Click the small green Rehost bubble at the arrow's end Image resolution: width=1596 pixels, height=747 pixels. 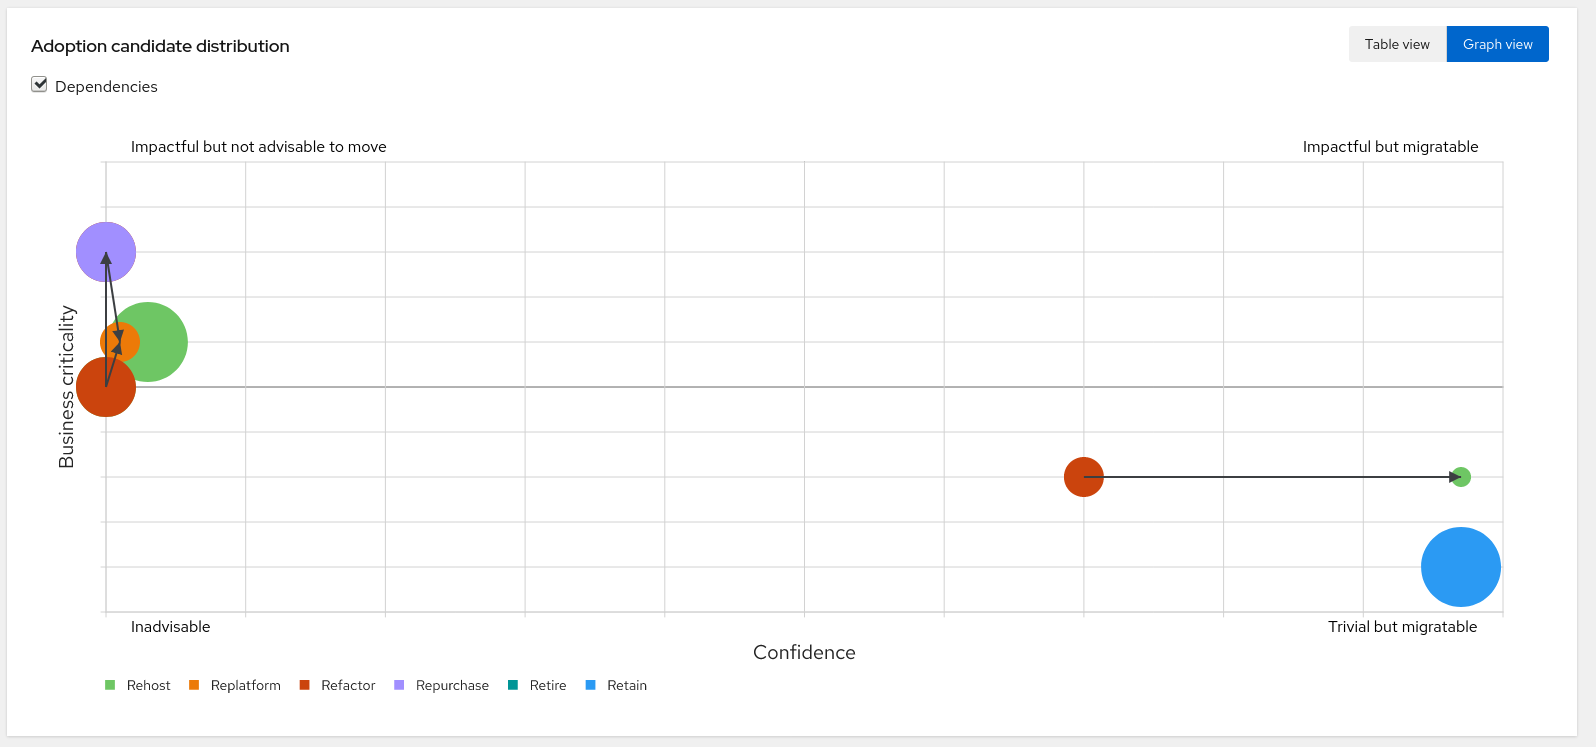1462,477
